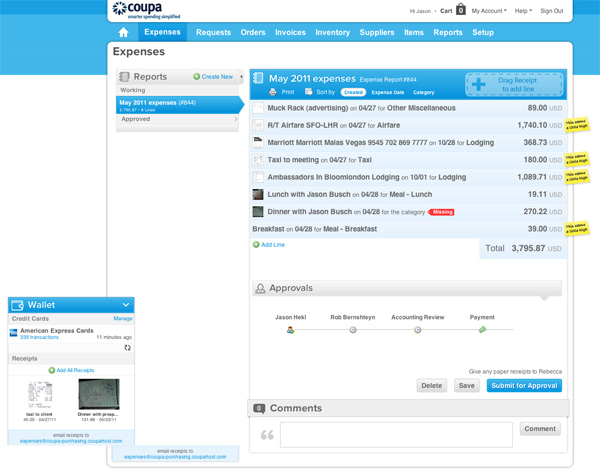This screenshot has height=471, width=600.
Task: Click the Payment step icon in Approvals
Action: coord(482,330)
